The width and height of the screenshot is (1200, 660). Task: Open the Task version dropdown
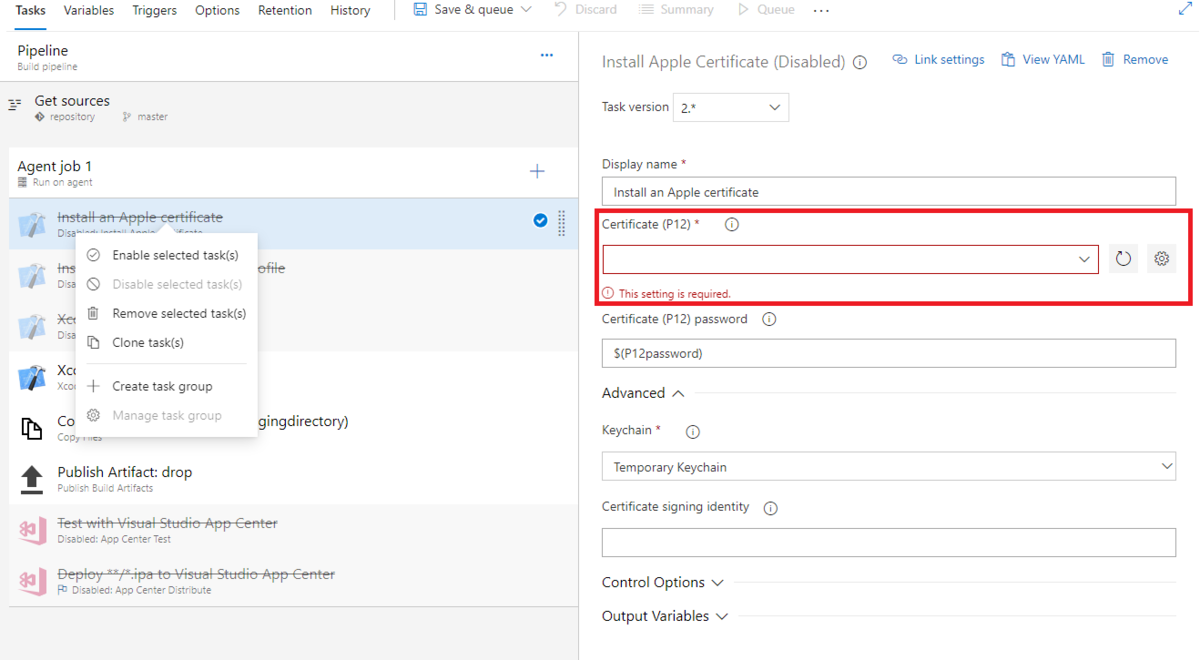coord(730,108)
